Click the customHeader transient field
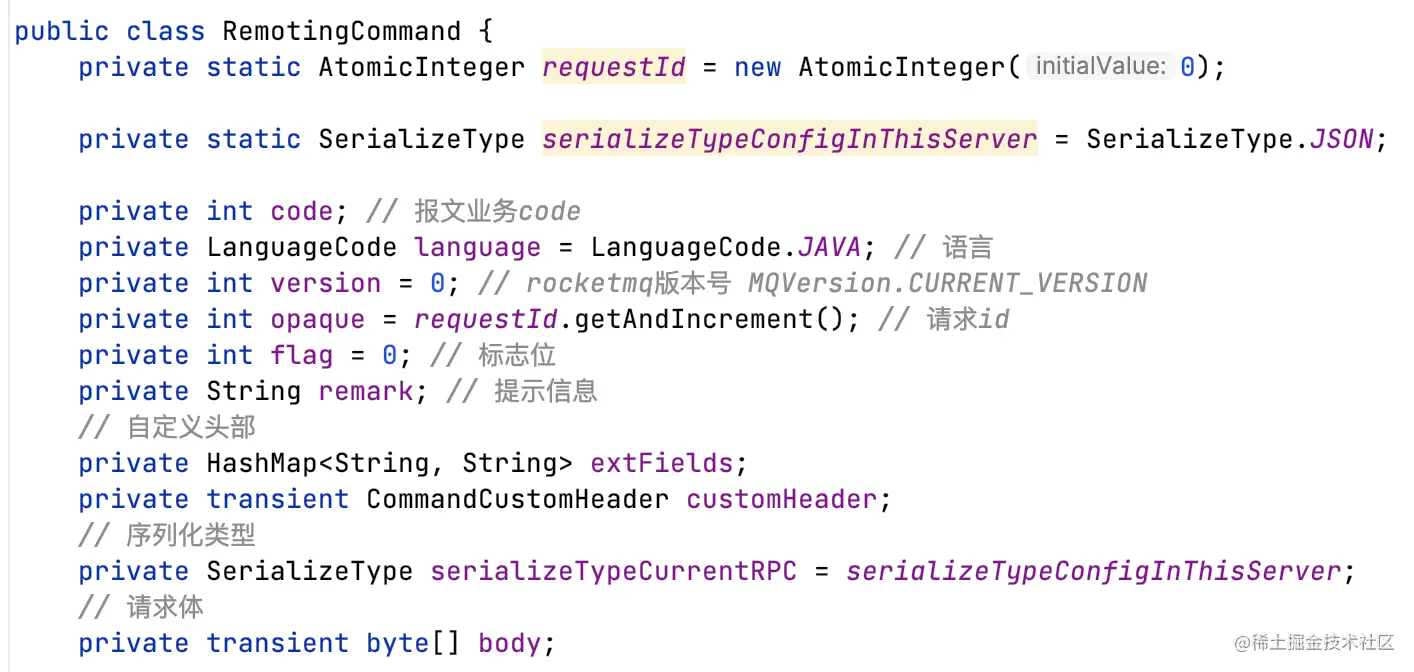The height and width of the screenshot is (672, 1414). (x=783, y=498)
